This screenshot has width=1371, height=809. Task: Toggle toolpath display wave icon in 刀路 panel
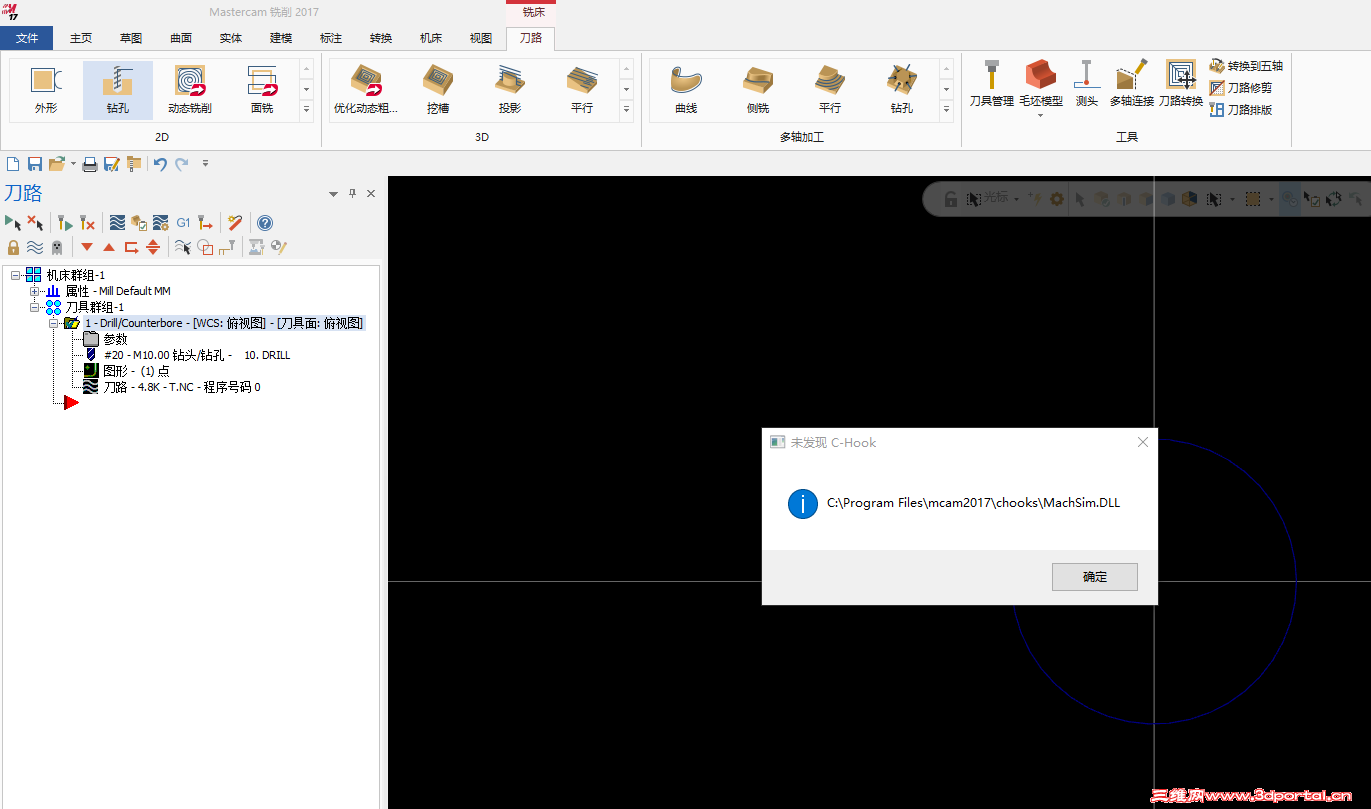point(35,247)
